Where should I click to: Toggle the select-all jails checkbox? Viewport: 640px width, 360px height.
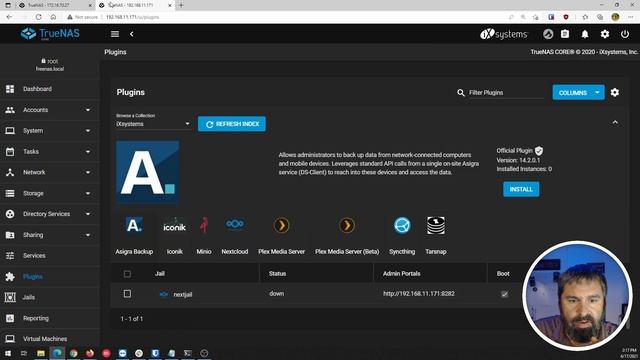(x=127, y=273)
